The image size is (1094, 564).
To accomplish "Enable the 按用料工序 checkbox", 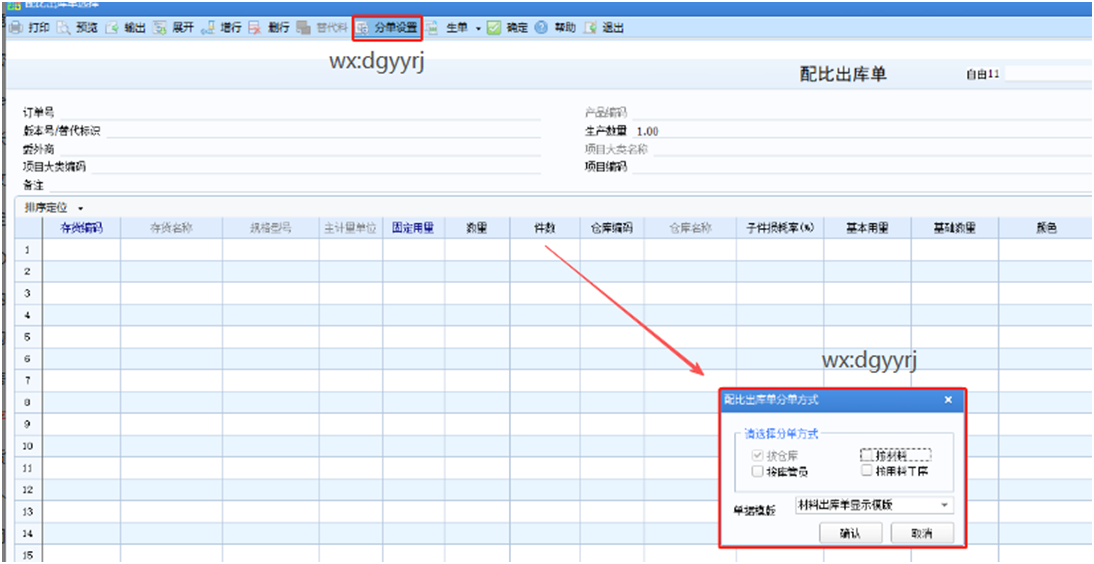I will click(867, 471).
